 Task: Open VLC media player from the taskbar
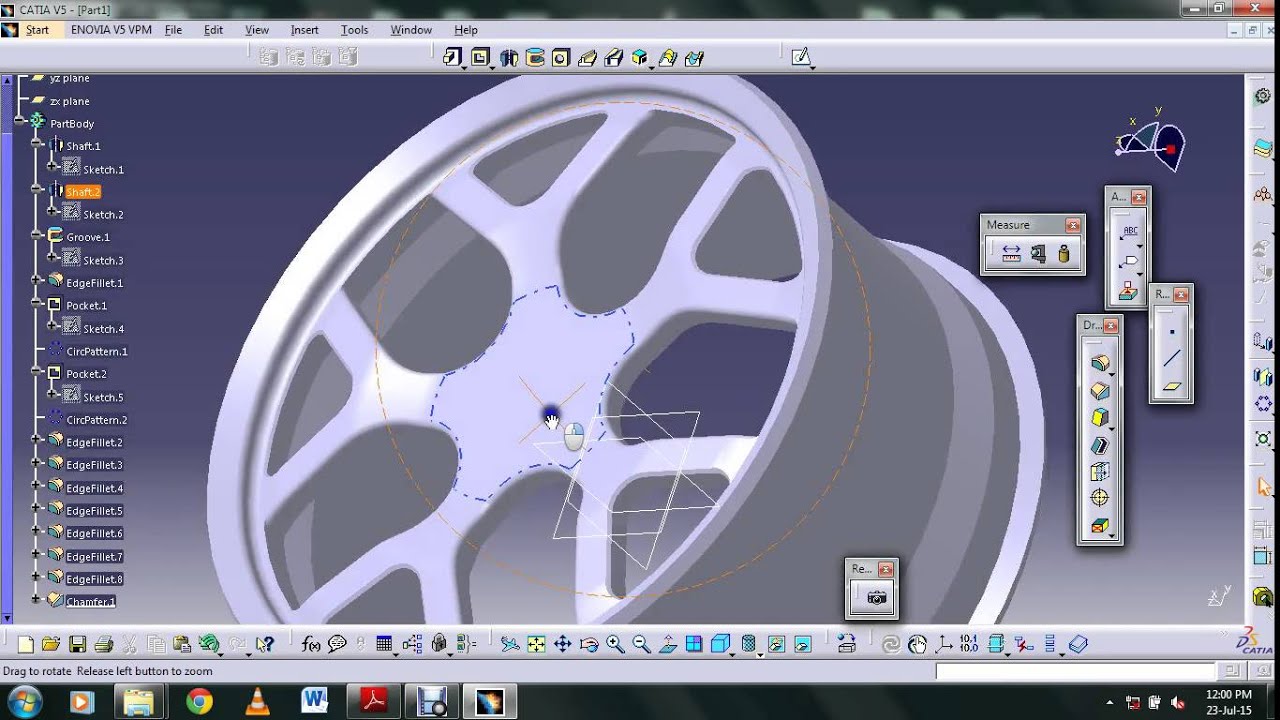[x=257, y=701]
